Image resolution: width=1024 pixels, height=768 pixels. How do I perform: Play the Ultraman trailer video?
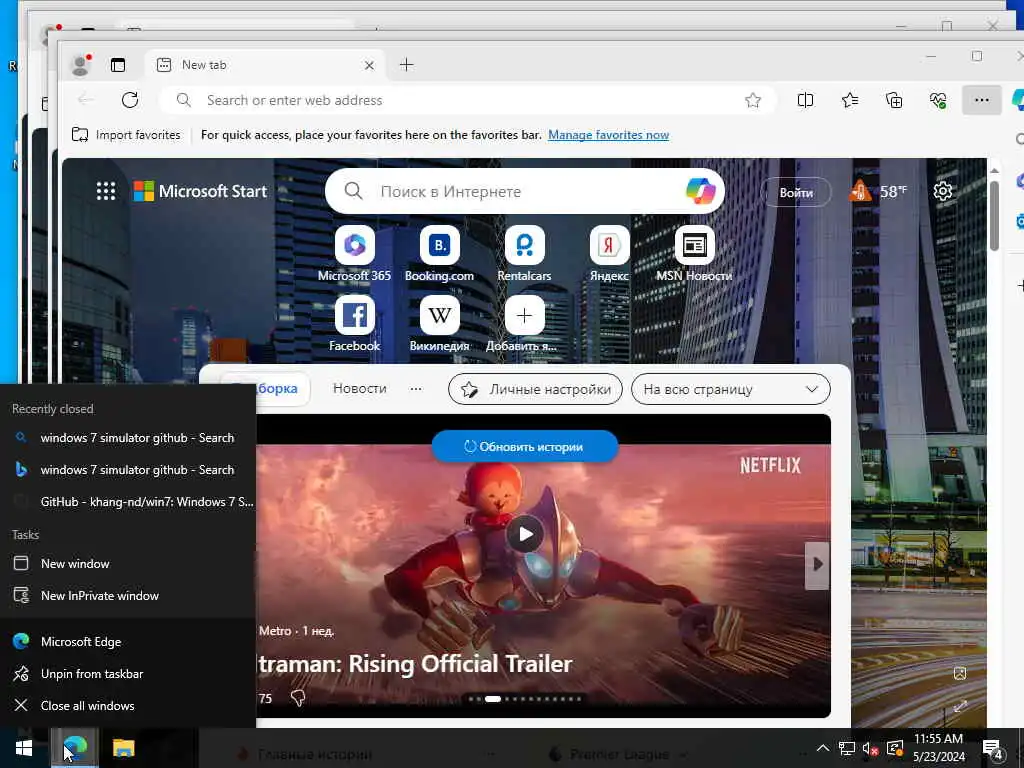click(525, 534)
